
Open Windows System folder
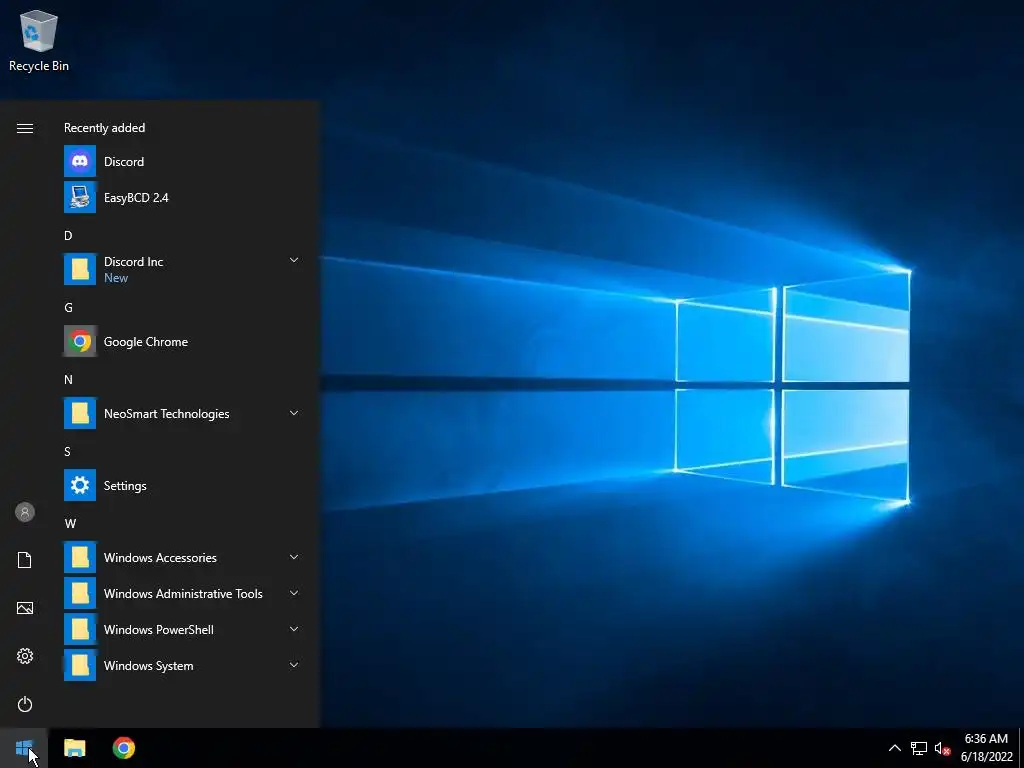pos(182,665)
